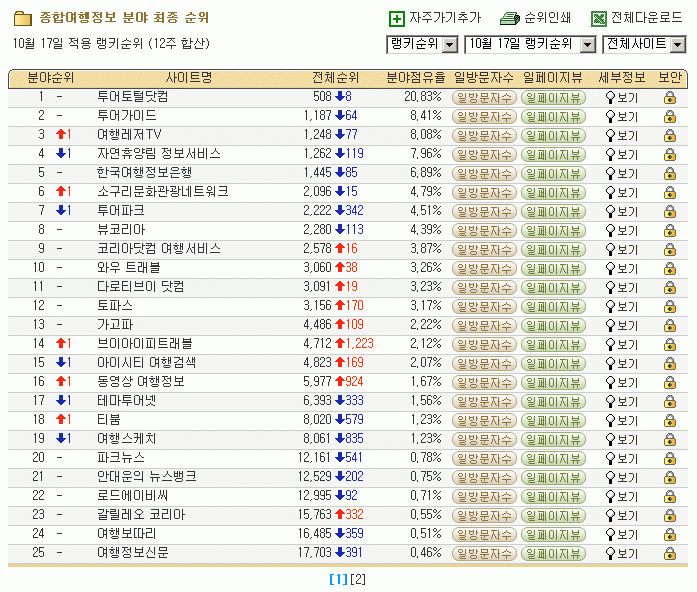Image resolution: width=697 pixels, height=592 pixels.
Task: Click the 자주가기추가 plus icon
Action: pos(397,19)
